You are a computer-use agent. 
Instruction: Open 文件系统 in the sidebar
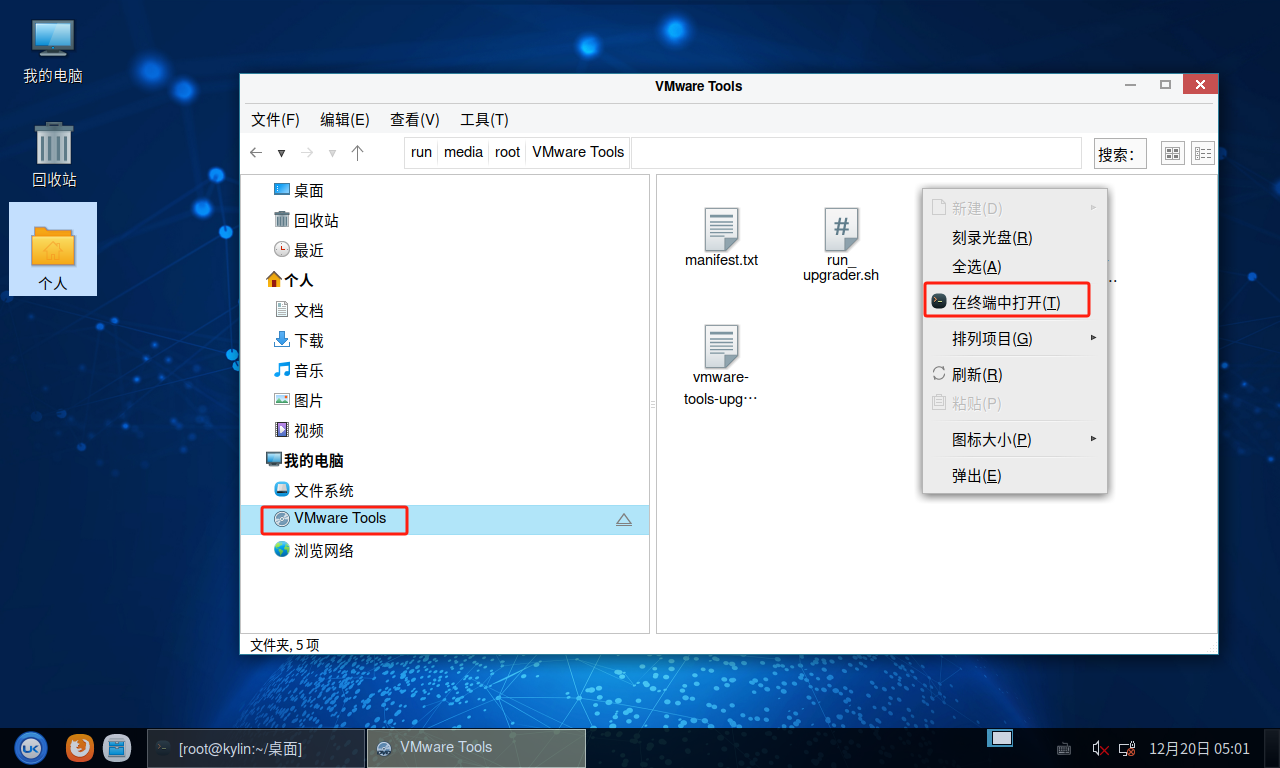[x=323, y=491]
